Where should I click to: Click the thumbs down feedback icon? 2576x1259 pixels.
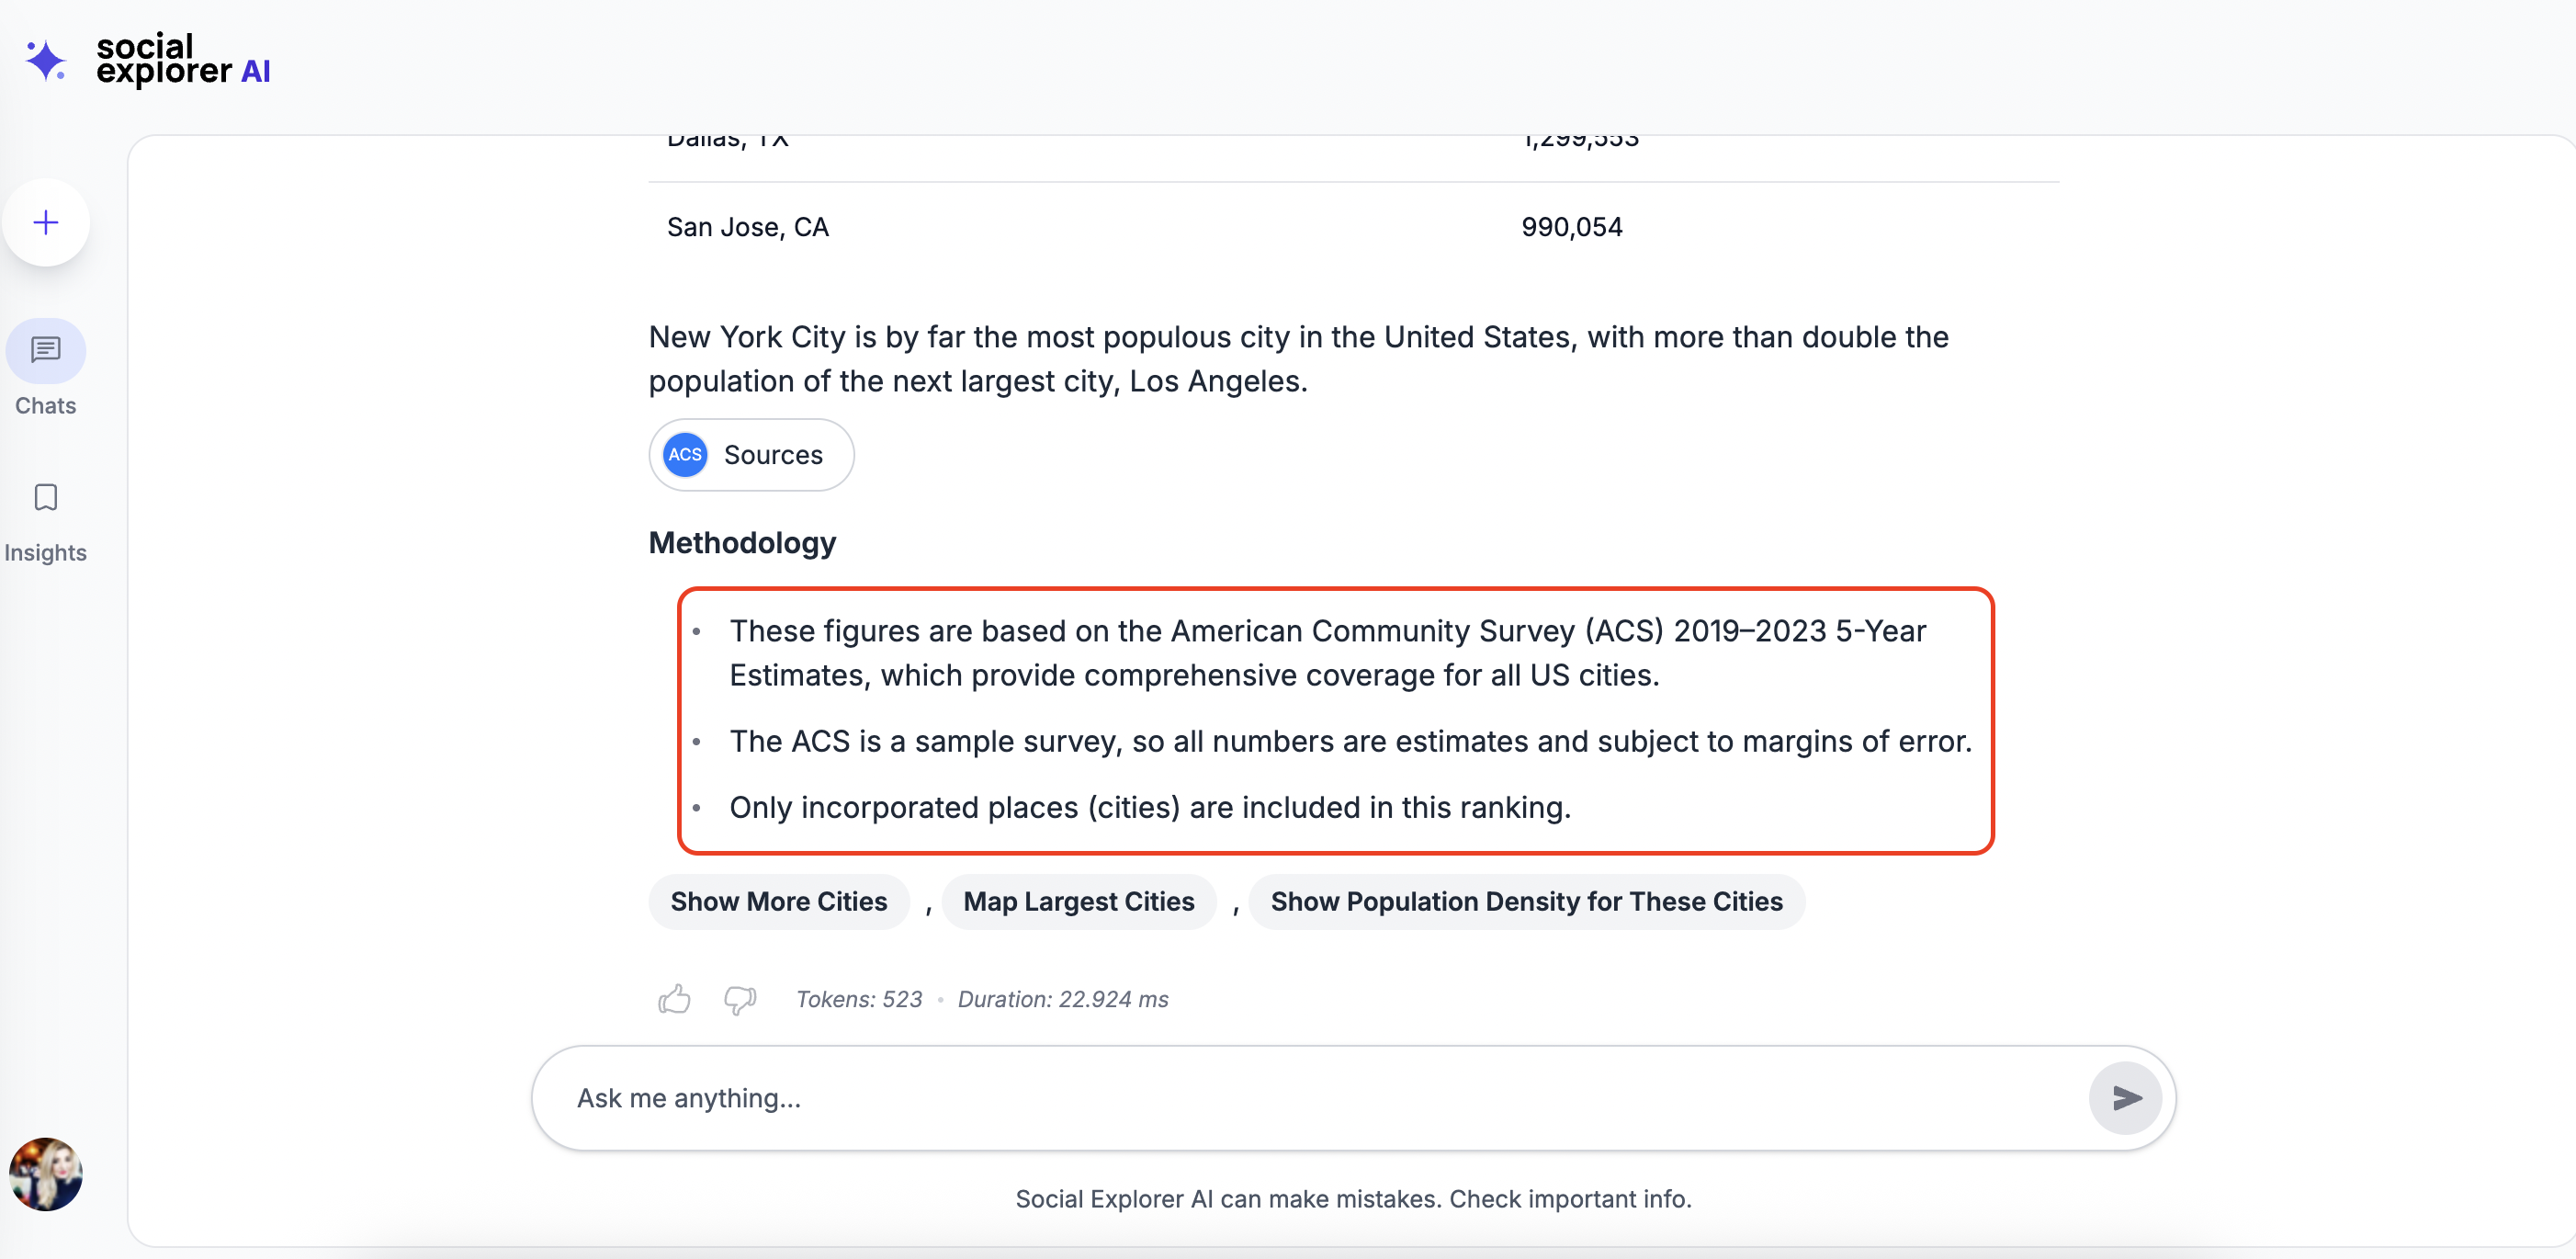pyautogui.click(x=740, y=999)
